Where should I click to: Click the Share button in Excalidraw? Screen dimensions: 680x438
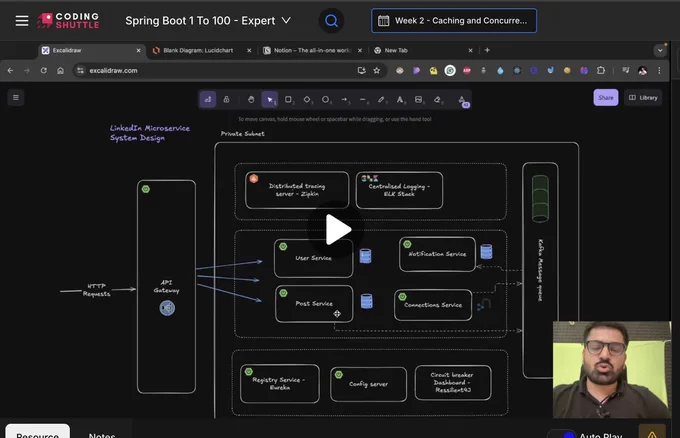pyautogui.click(x=605, y=98)
